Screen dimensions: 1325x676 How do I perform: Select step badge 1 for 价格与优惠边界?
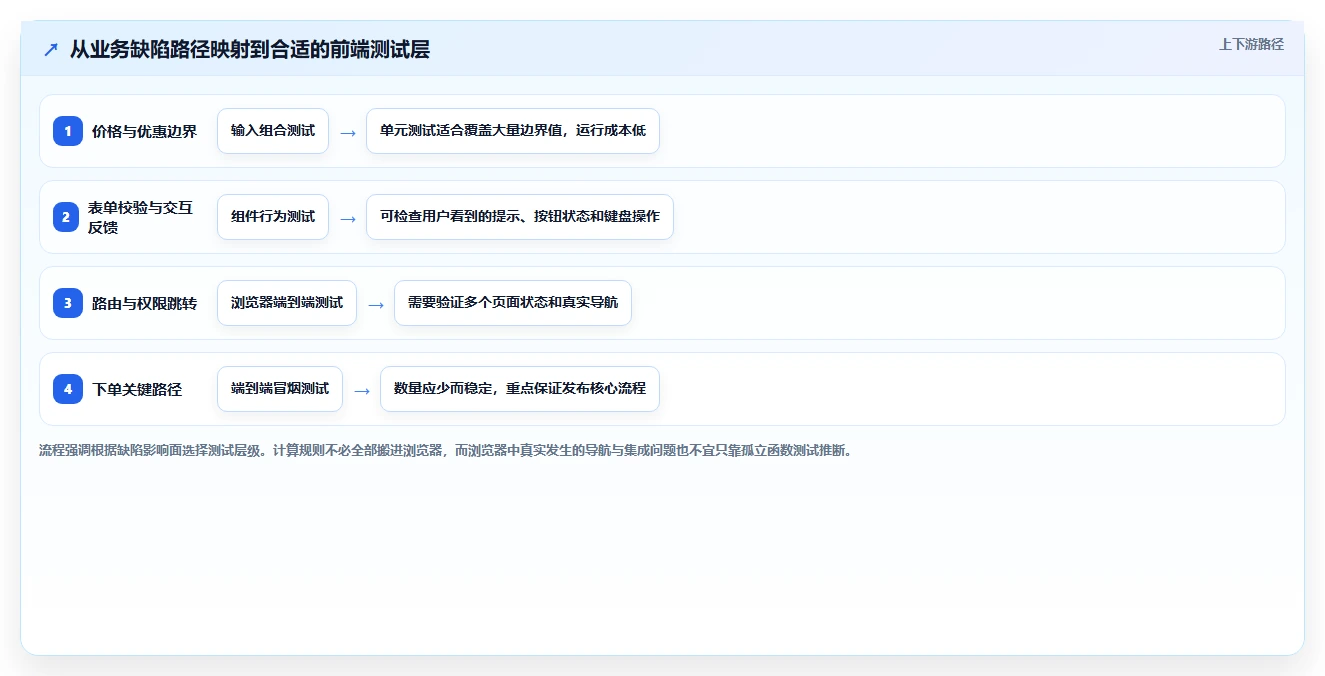(68, 131)
